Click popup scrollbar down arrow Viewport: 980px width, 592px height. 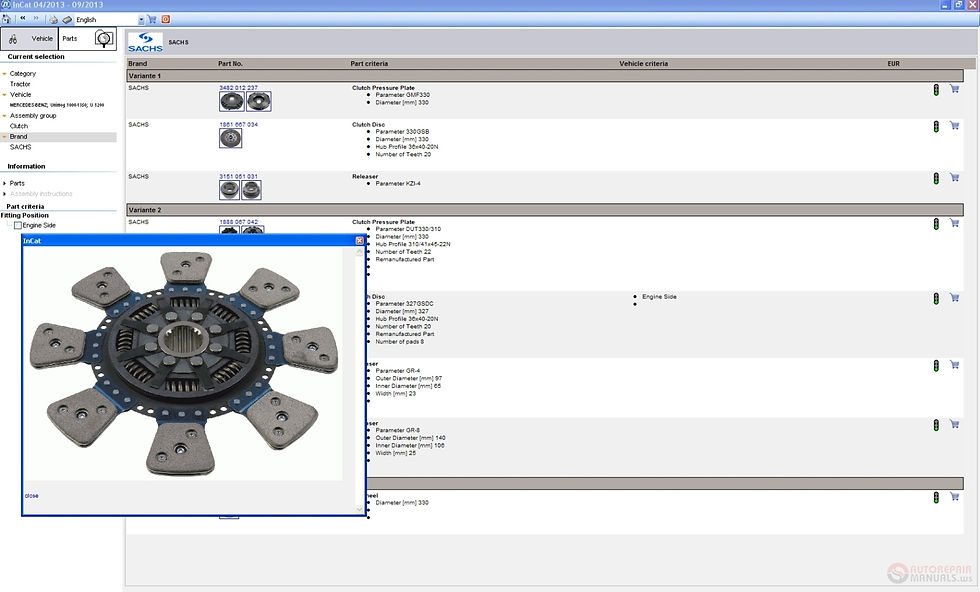pyautogui.click(x=359, y=509)
